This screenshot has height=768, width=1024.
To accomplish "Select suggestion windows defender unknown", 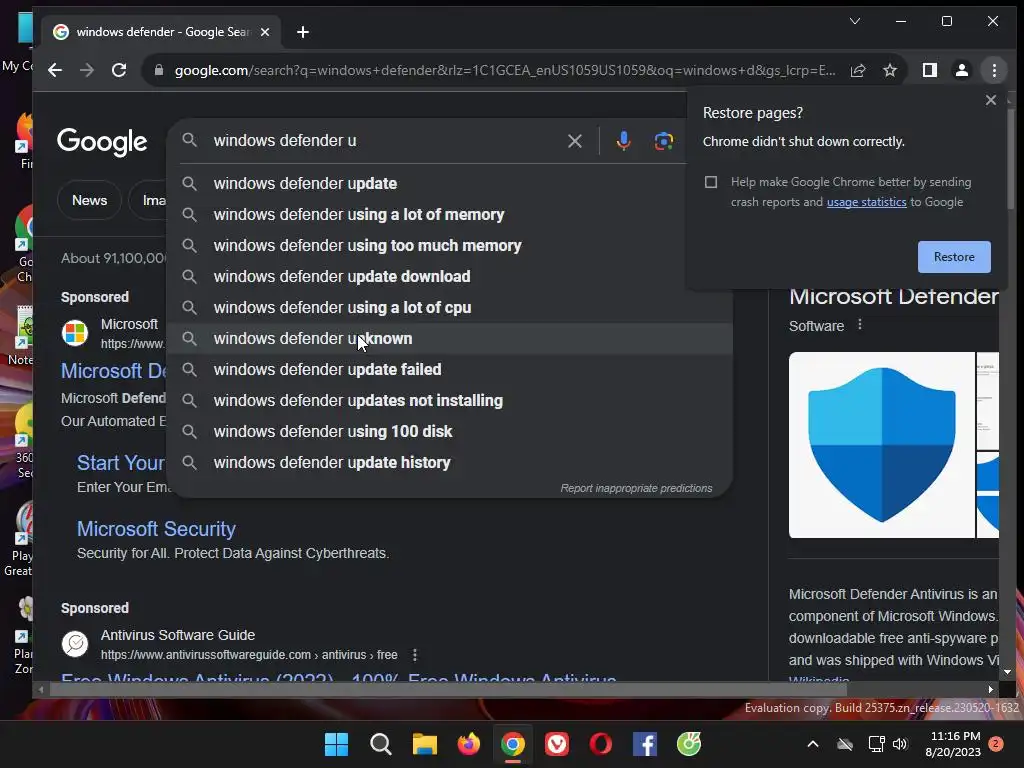I will pos(449,339).
